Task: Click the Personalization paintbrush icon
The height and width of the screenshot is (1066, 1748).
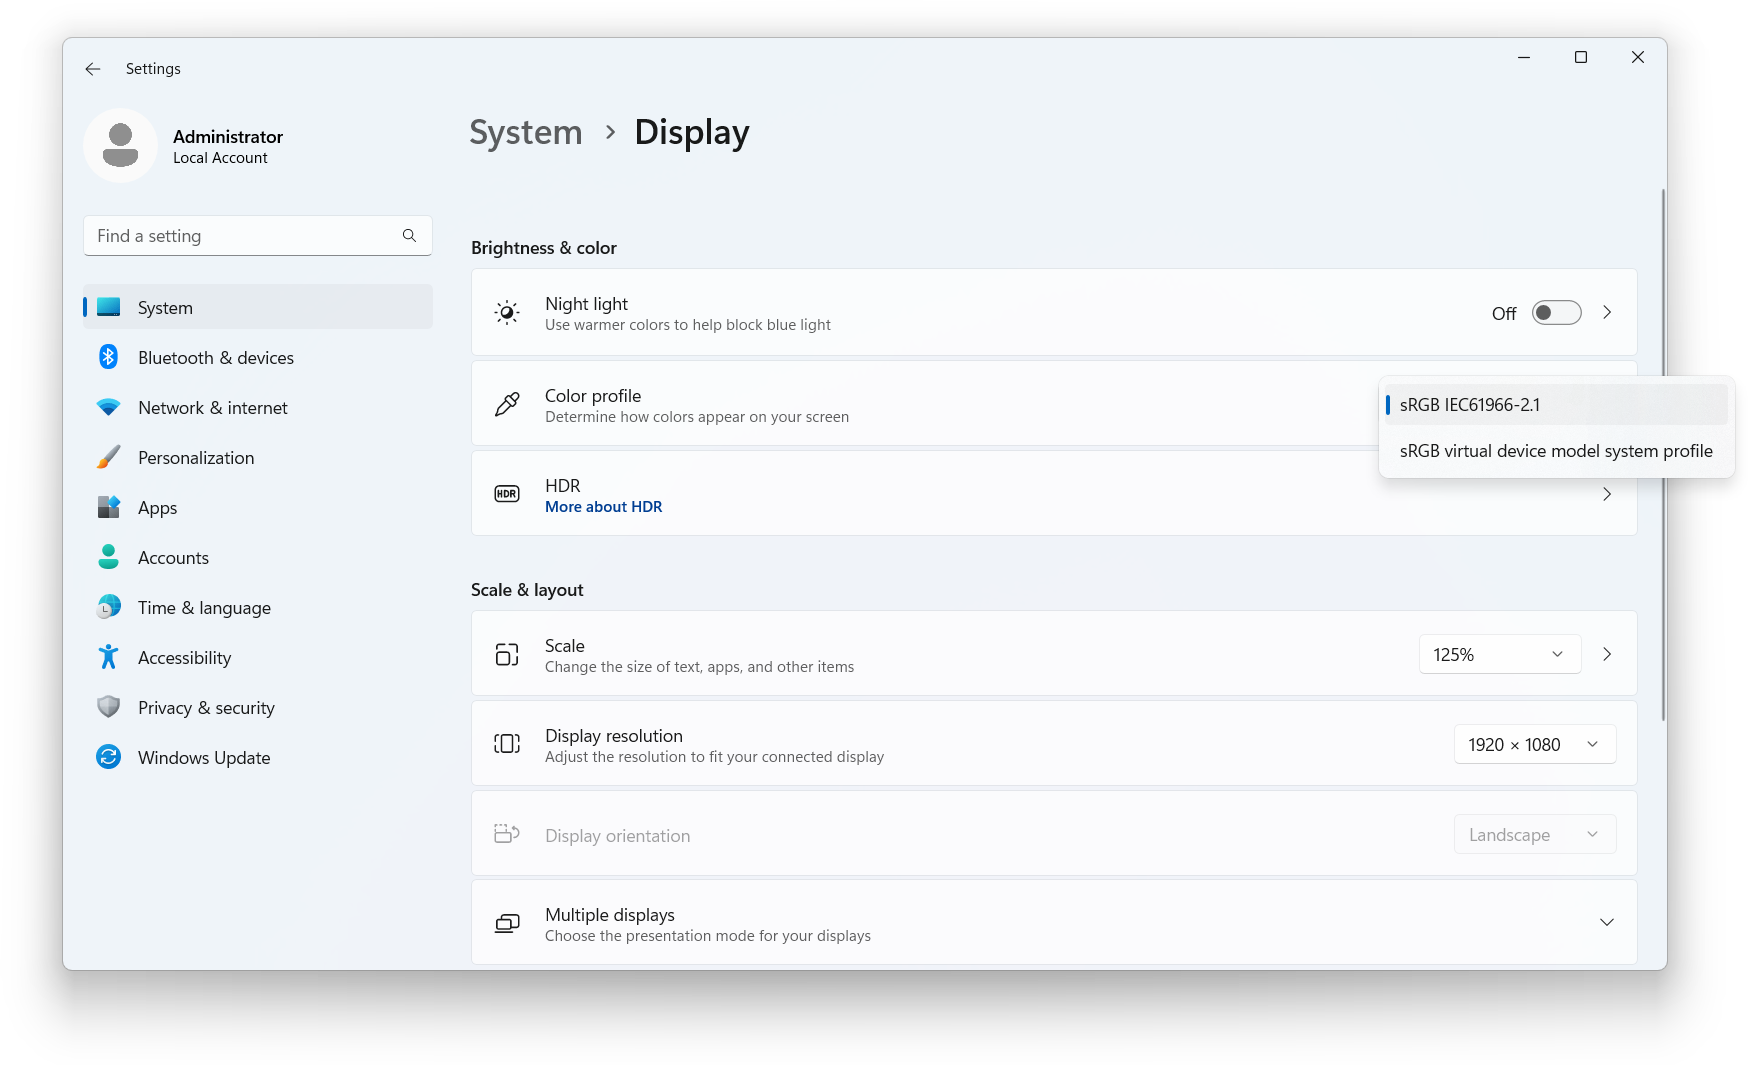Action: pyautogui.click(x=109, y=457)
